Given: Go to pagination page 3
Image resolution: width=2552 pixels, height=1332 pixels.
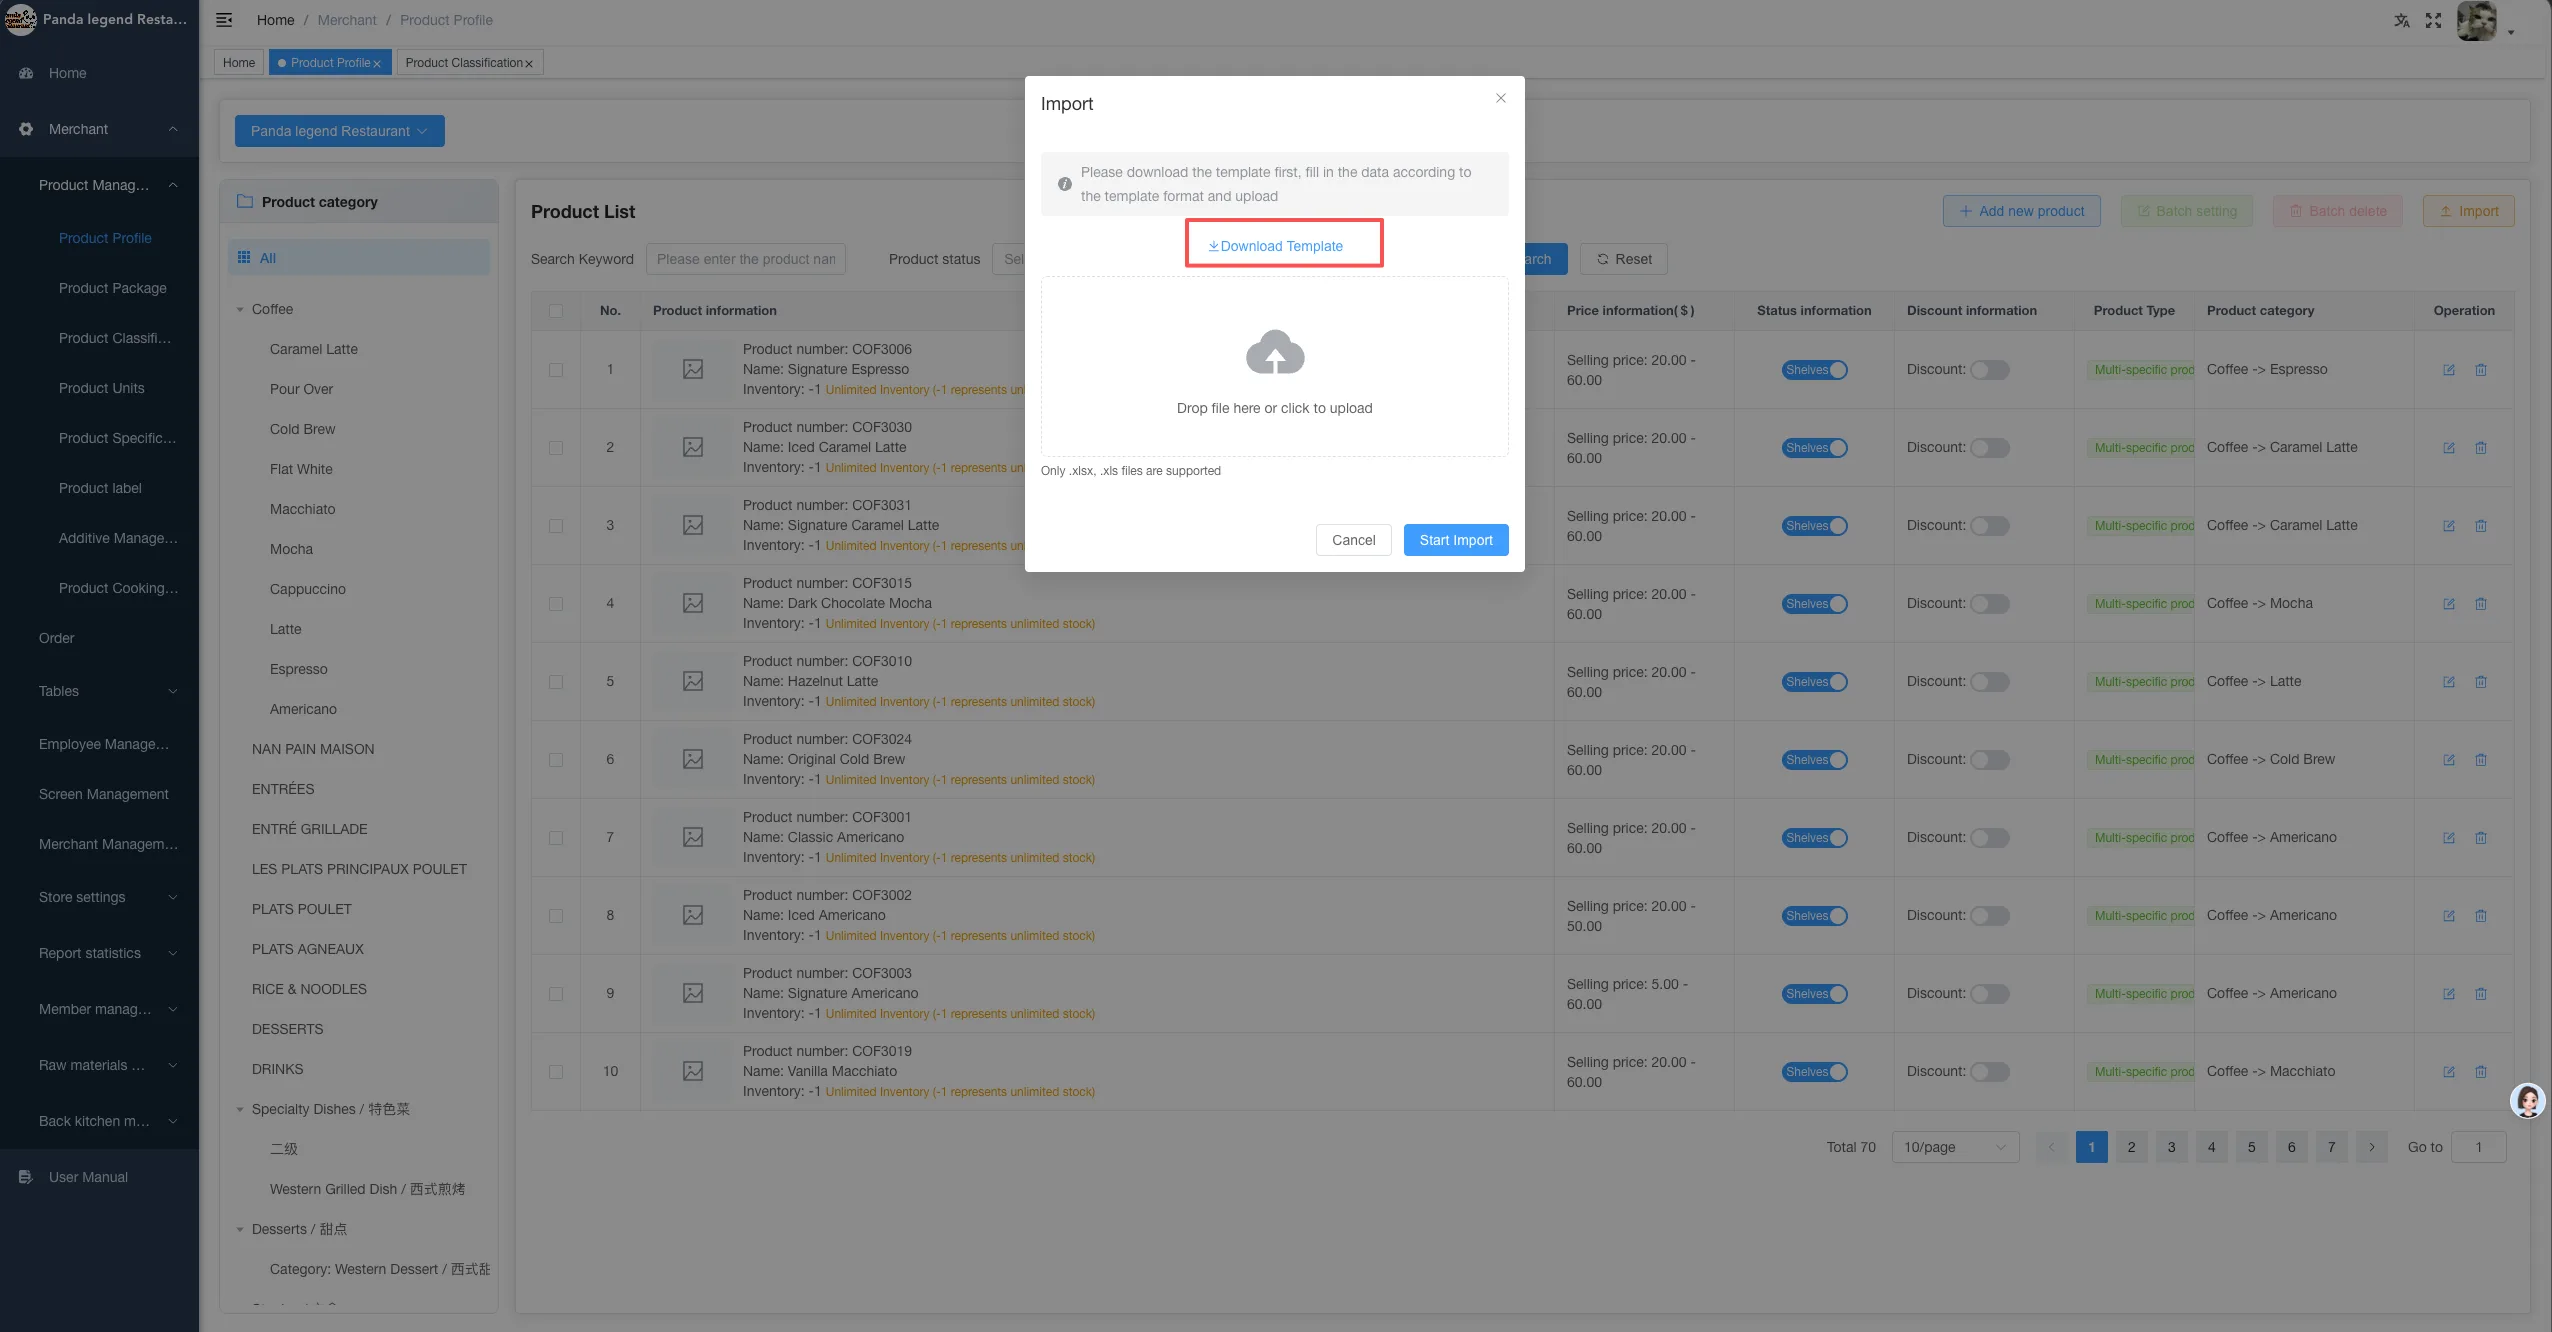Looking at the screenshot, I should (2171, 1147).
